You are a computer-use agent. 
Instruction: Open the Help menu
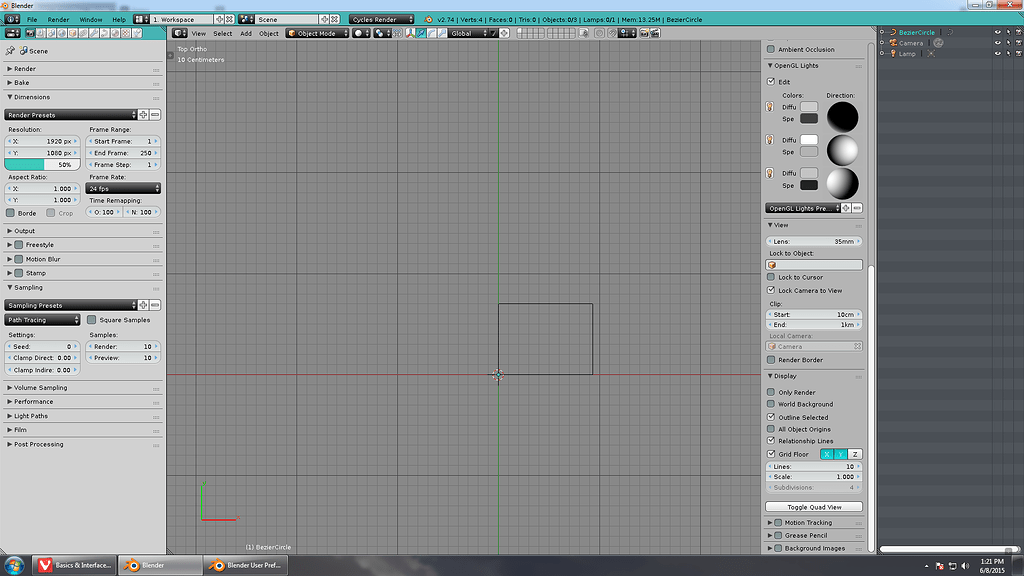119,20
